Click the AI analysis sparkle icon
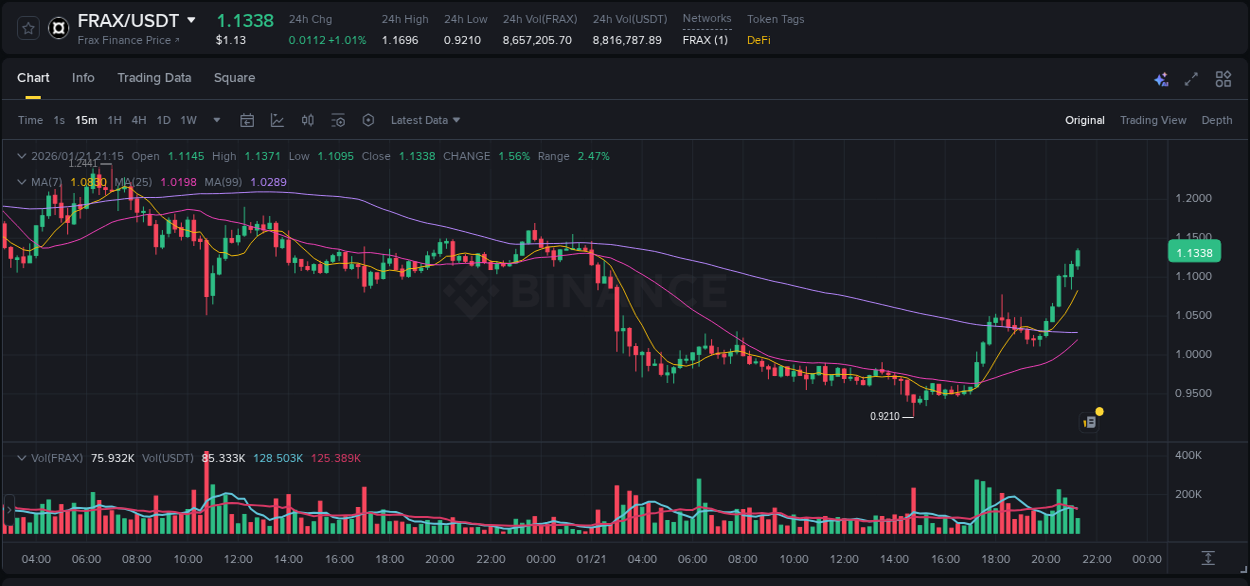This screenshot has width=1250, height=586. [x=1160, y=77]
